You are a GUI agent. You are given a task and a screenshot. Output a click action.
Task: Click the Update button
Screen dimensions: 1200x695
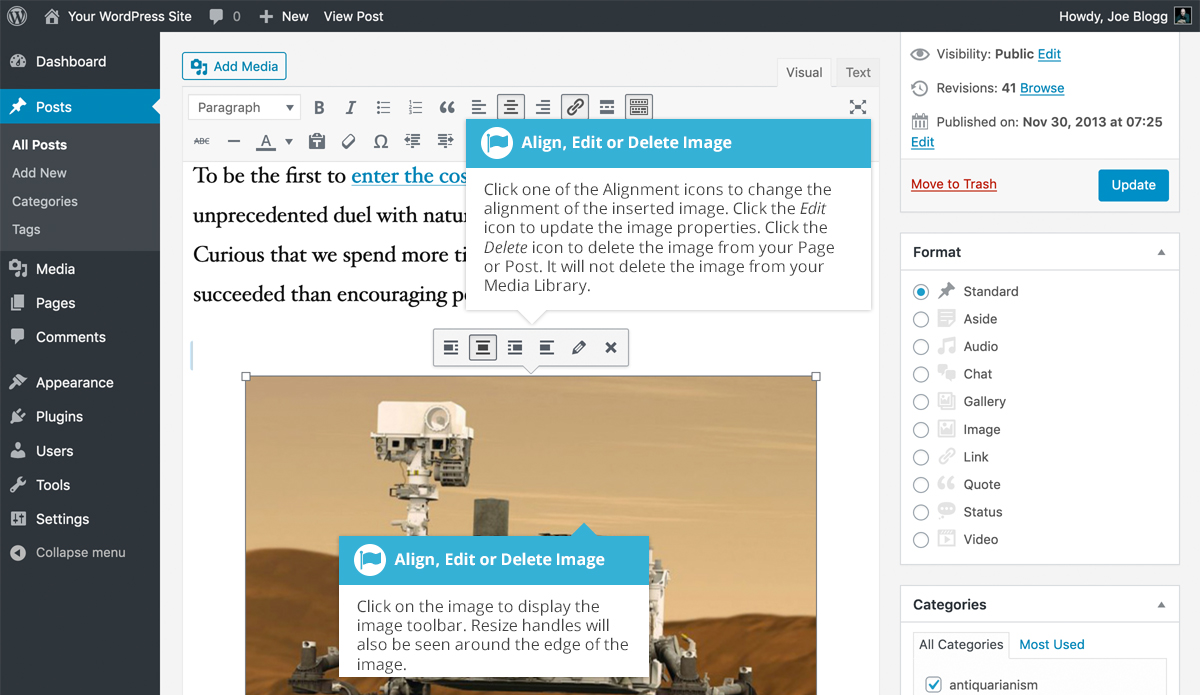1133,185
